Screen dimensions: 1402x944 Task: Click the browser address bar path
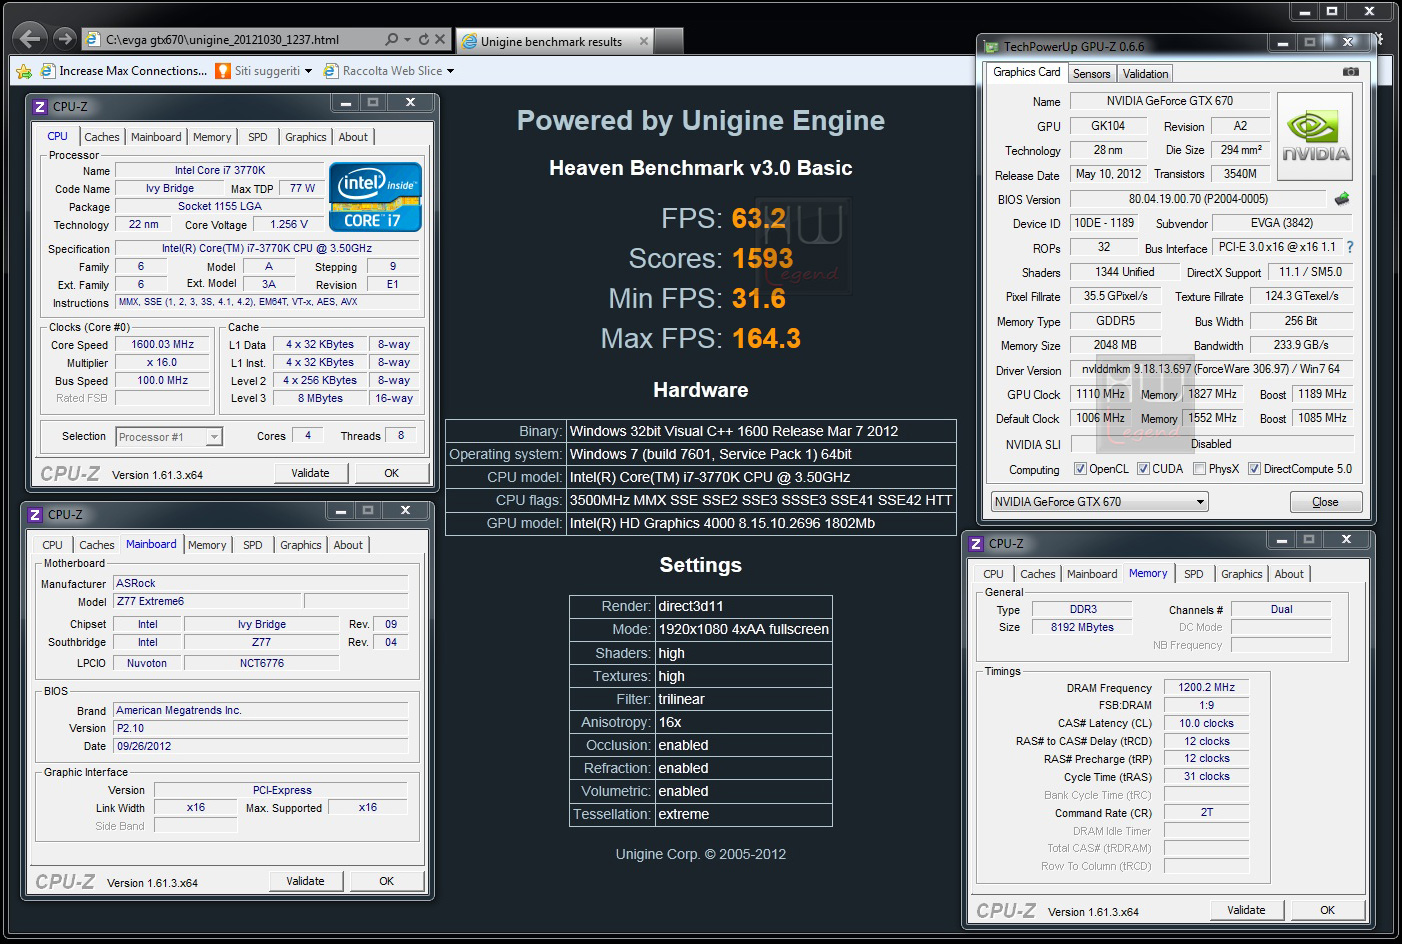[x=222, y=40]
